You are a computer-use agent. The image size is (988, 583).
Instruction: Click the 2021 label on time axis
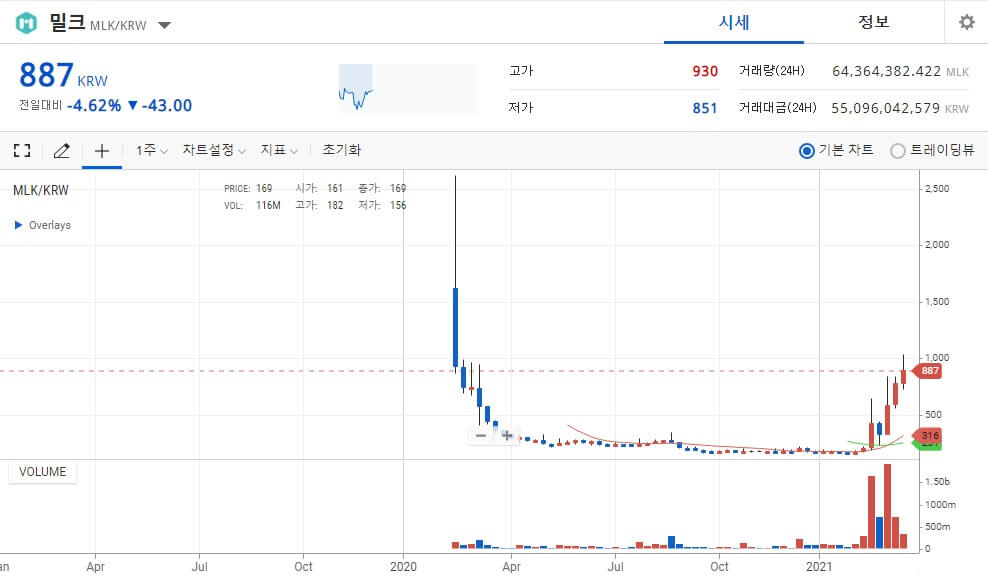819,567
